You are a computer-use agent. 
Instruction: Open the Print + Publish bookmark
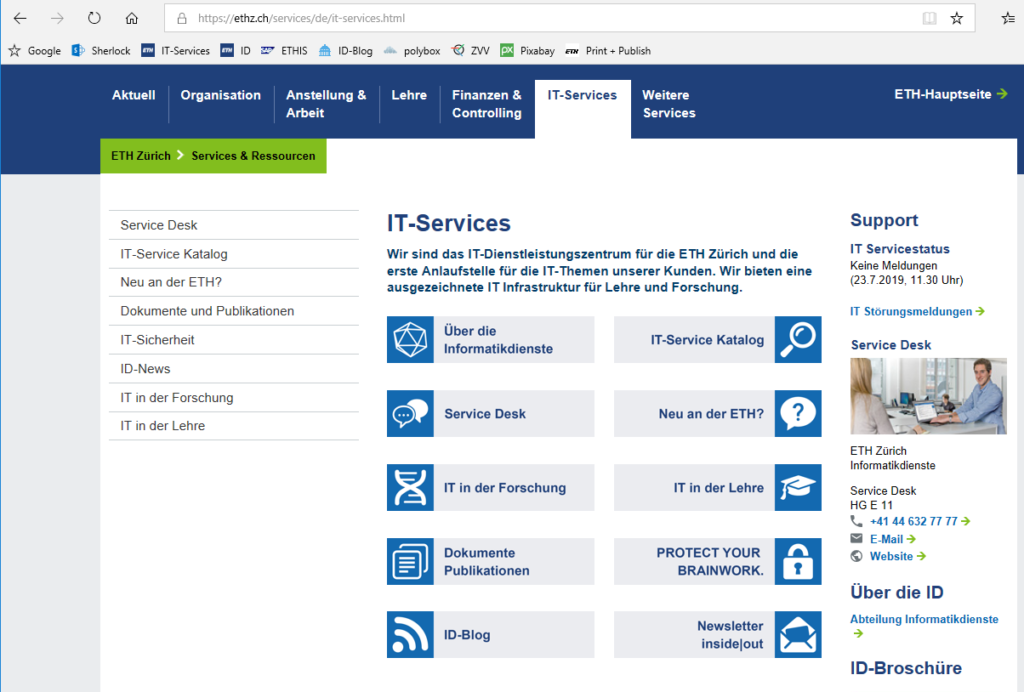coord(608,51)
